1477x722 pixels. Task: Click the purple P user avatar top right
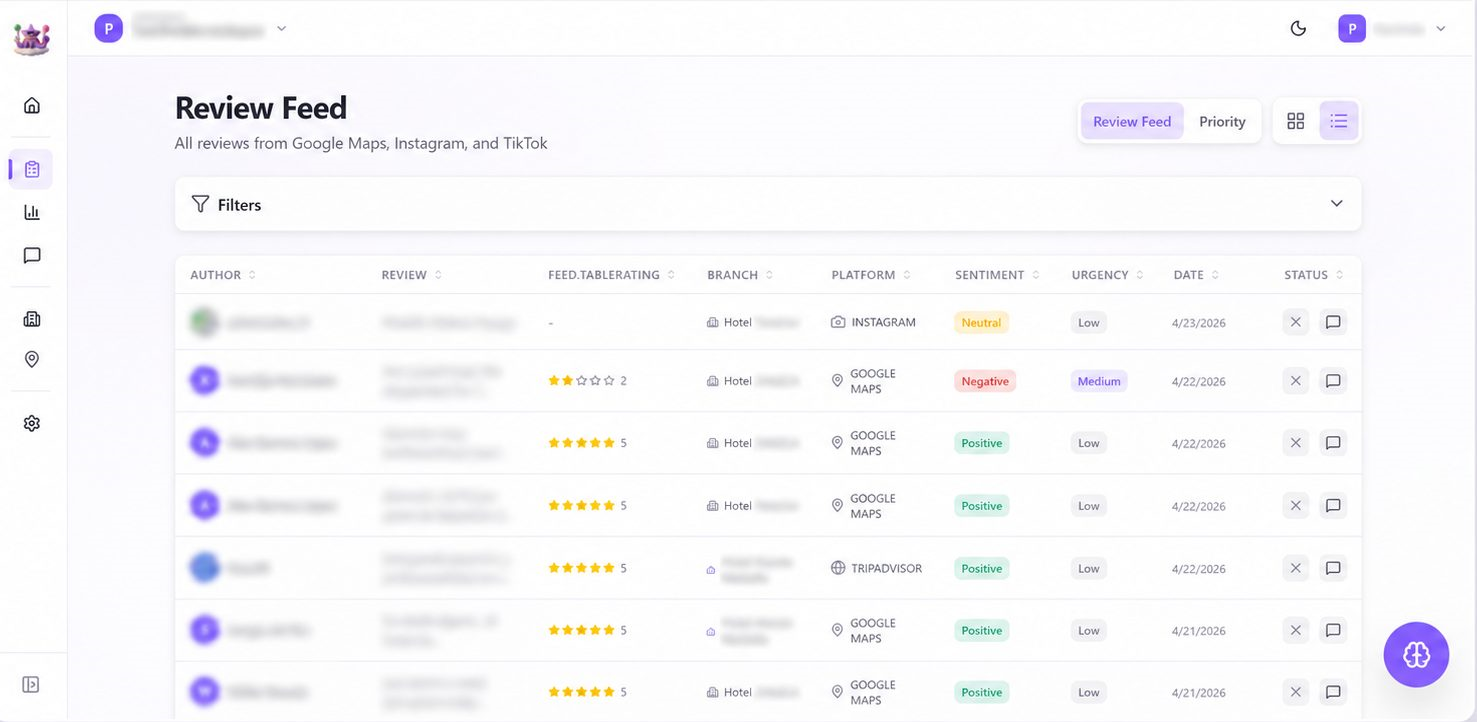point(1352,28)
